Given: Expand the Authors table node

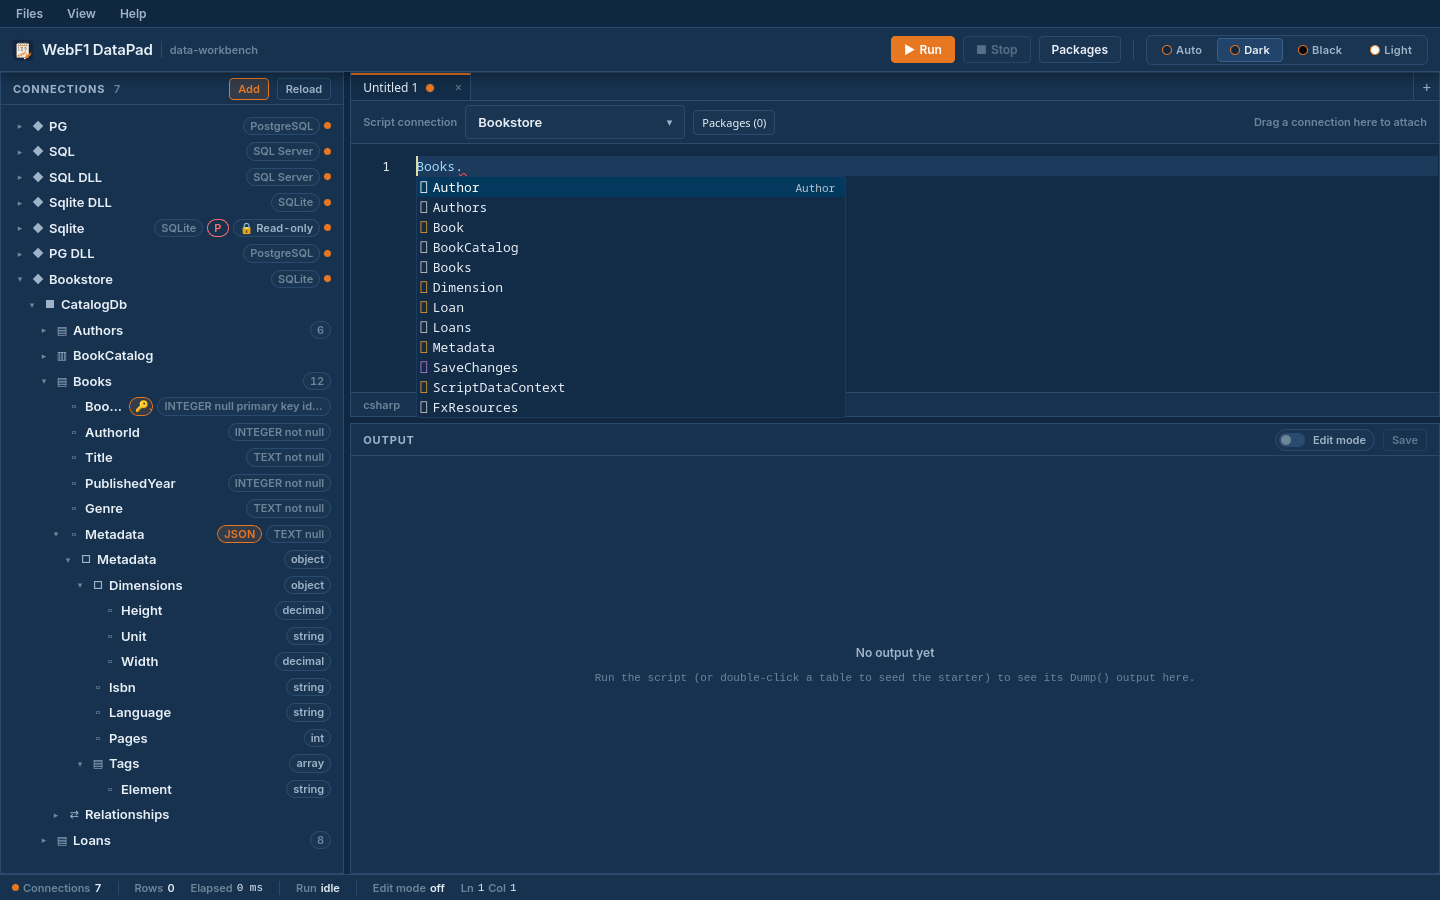Looking at the screenshot, I should tap(43, 331).
